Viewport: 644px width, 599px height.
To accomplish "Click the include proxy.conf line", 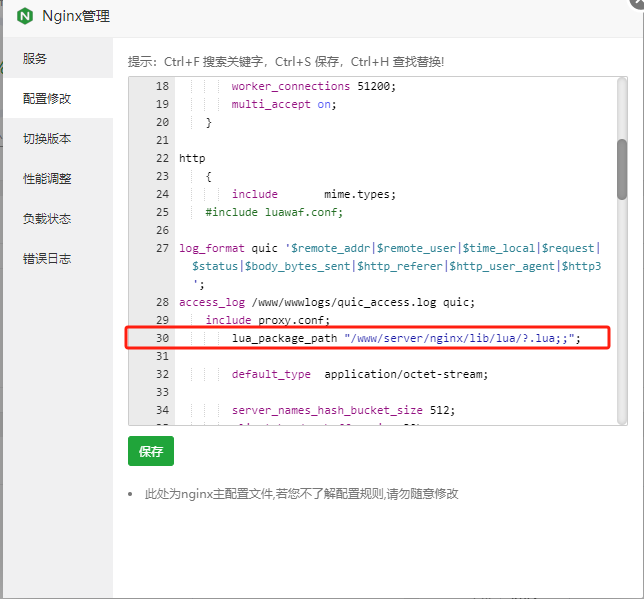I will click(x=267, y=320).
